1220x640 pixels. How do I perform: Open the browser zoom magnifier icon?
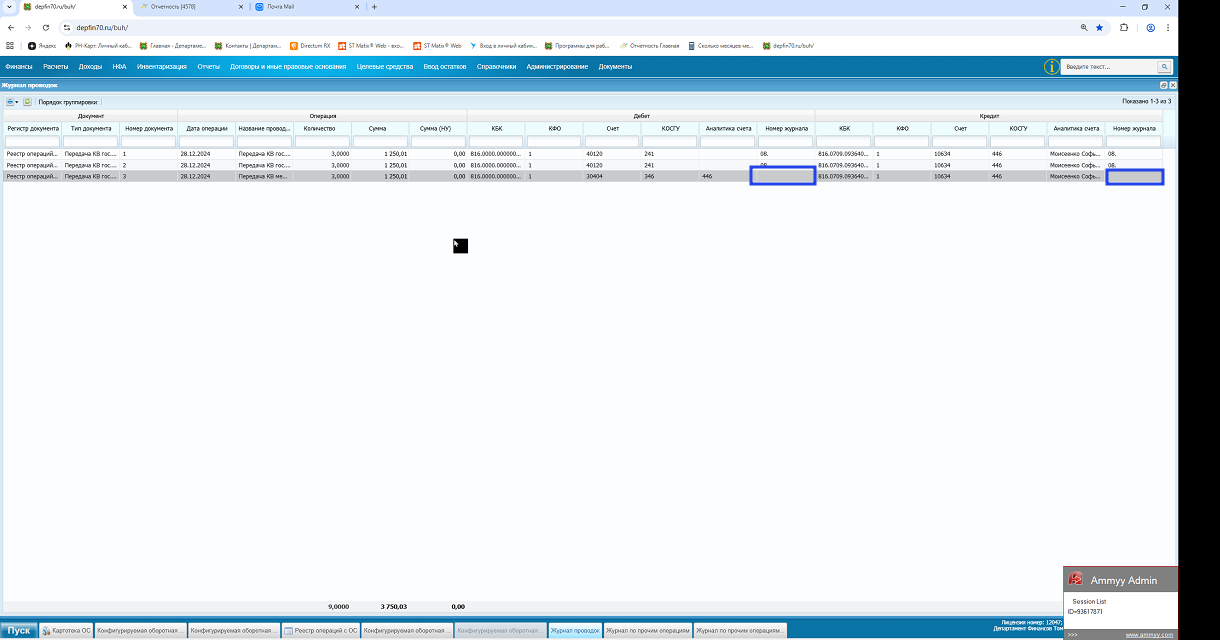(x=1084, y=27)
